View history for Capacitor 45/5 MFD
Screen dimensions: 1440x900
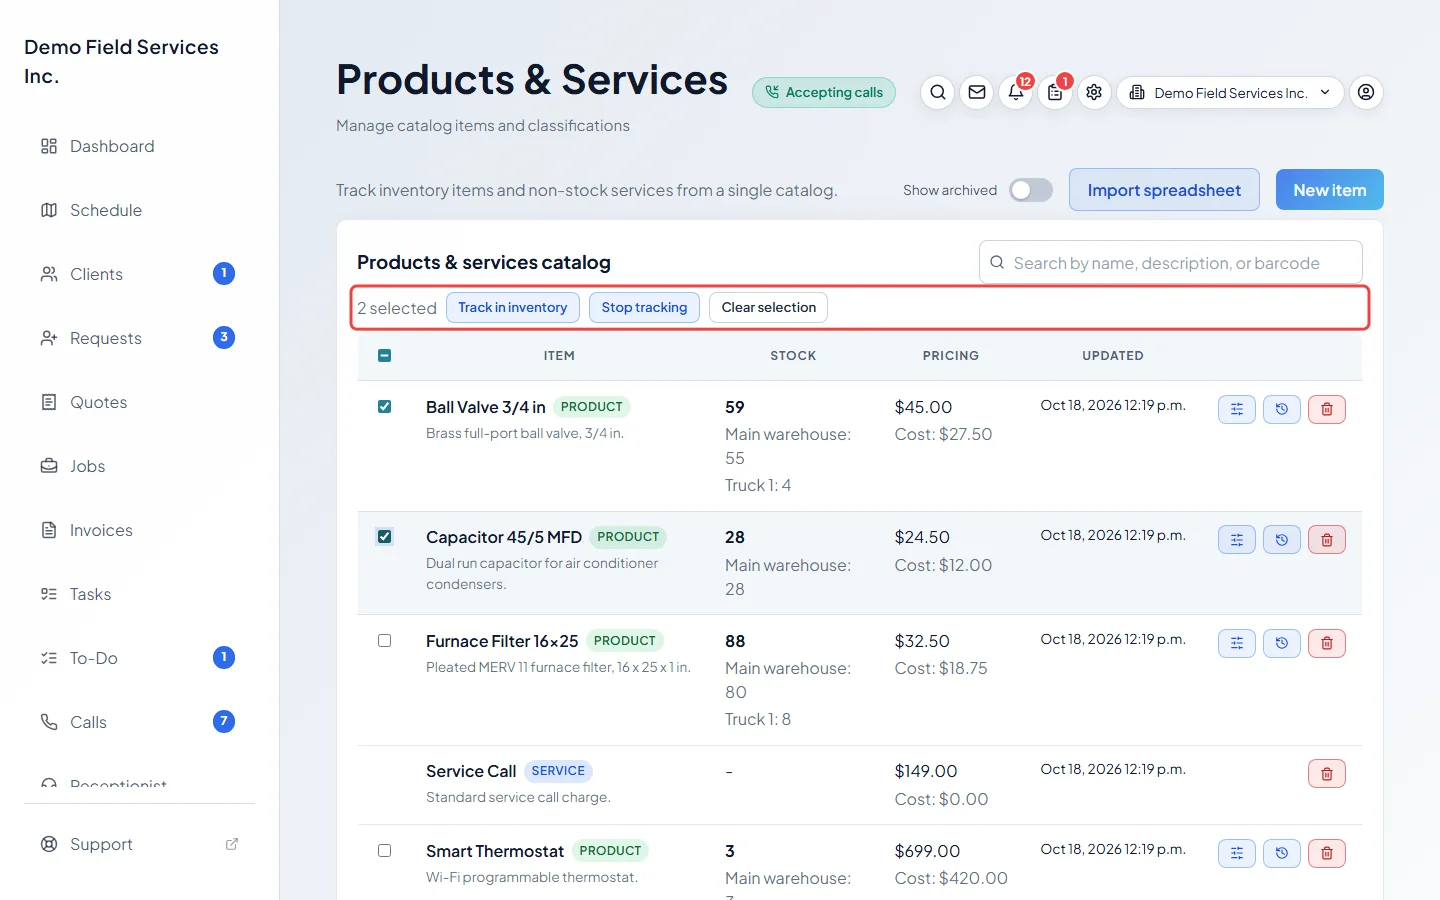1282,540
